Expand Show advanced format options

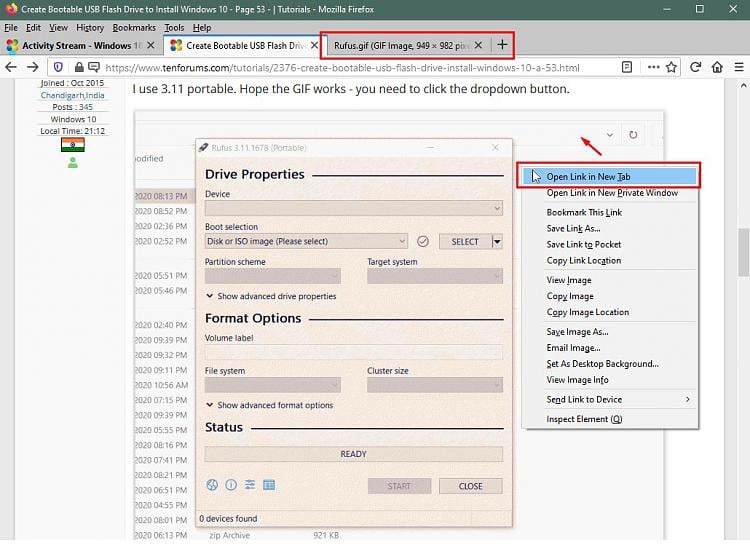(x=270, y=405)
